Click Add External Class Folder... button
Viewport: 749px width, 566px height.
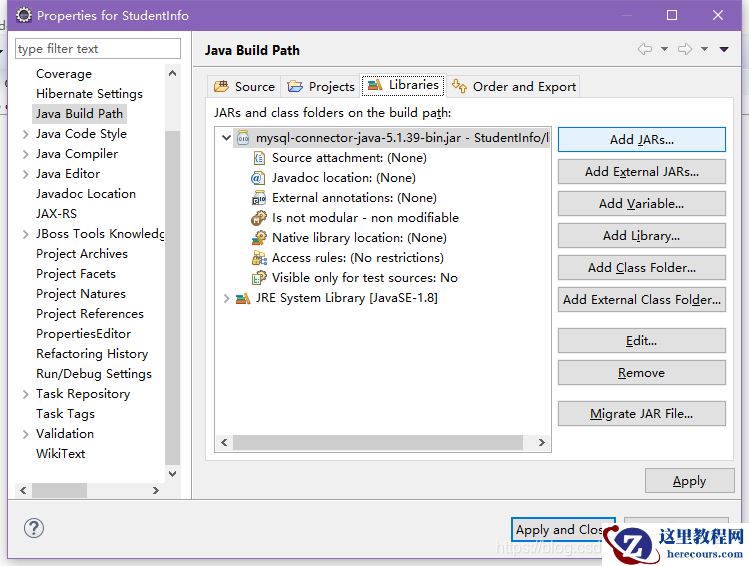[642, 299]
